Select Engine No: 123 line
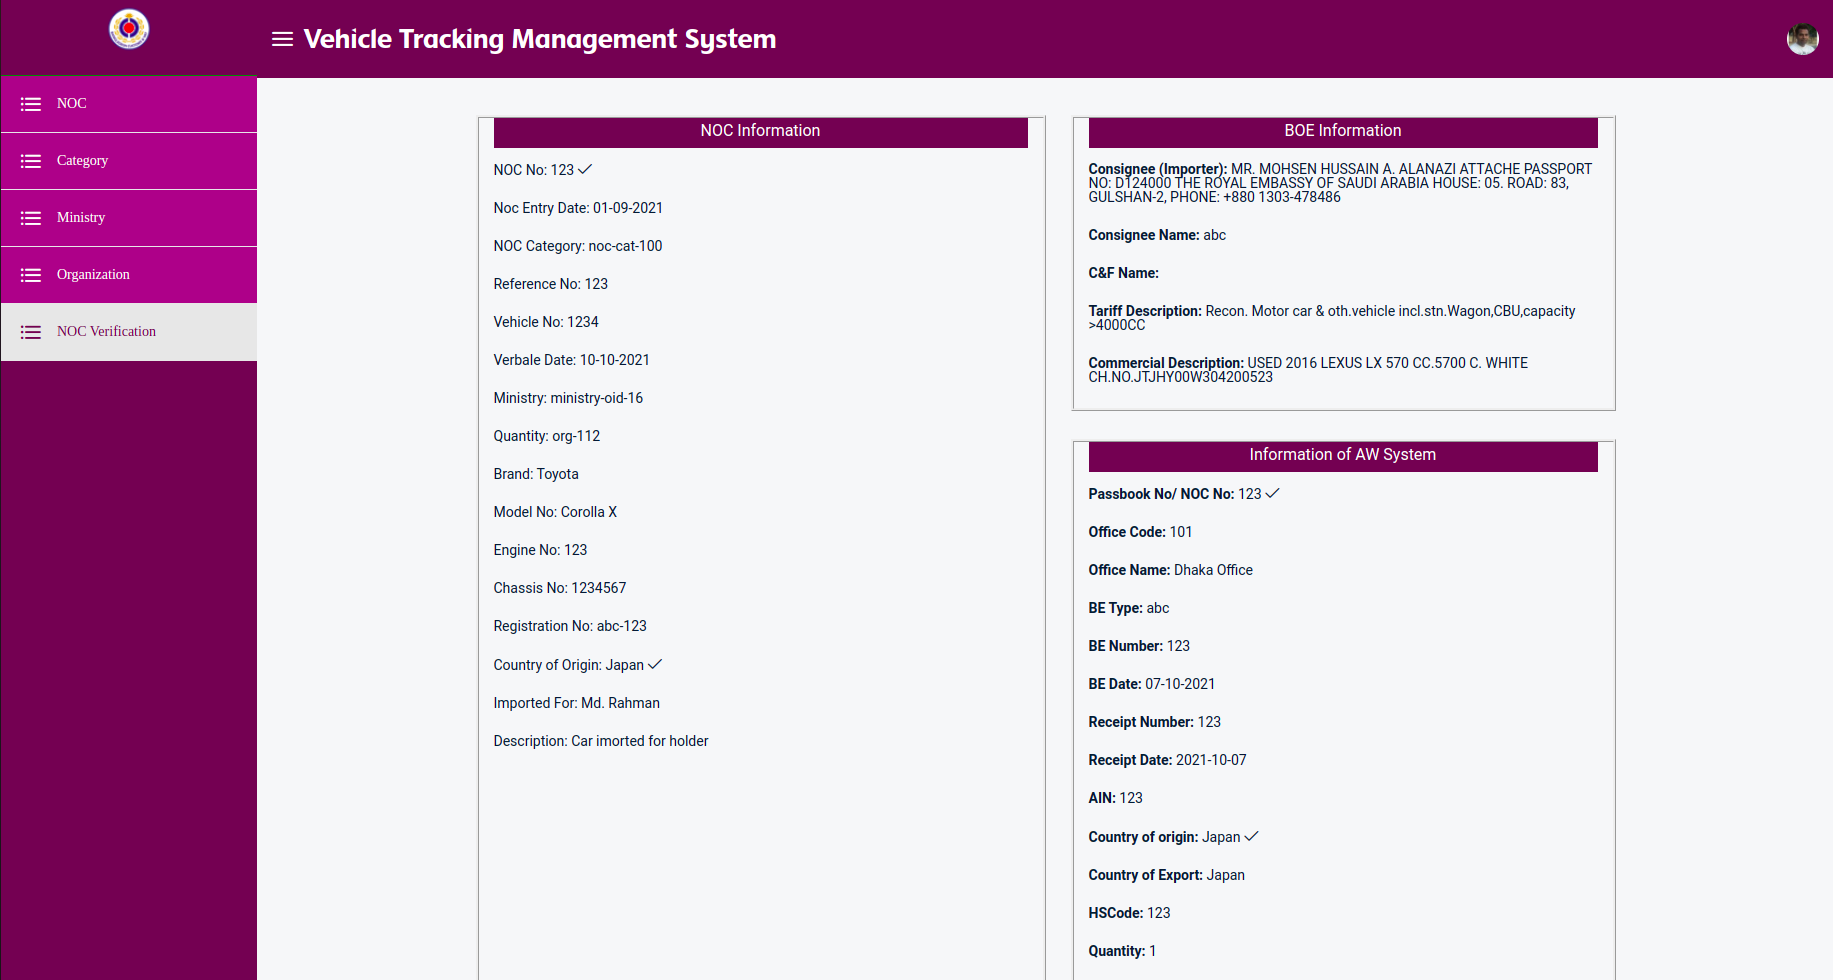 coord(540,550)
